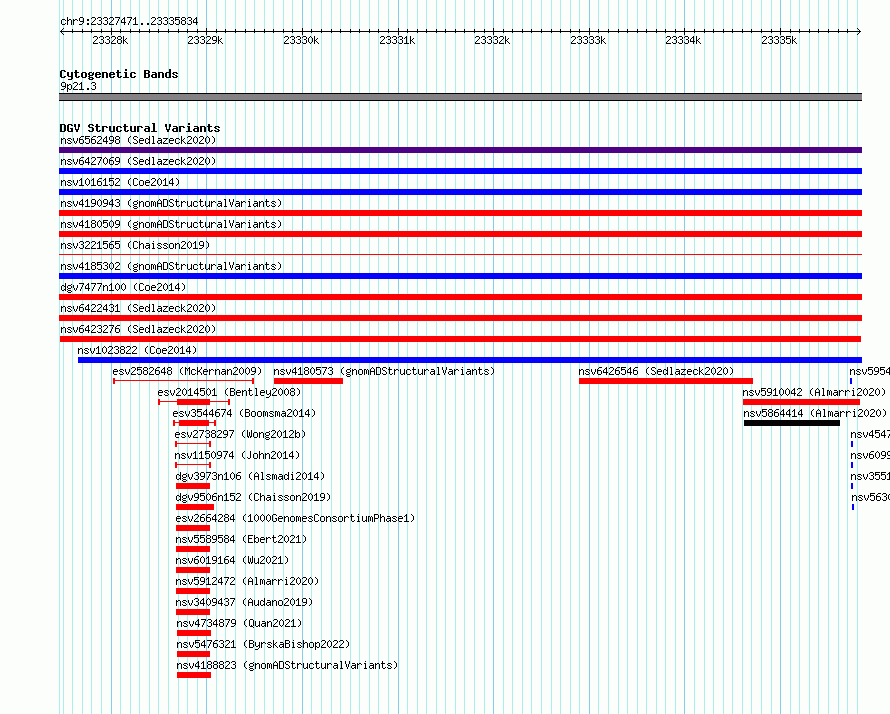
Task: Open variant nsv5912472 (Almarri2020)
Action: coord(247,581)
